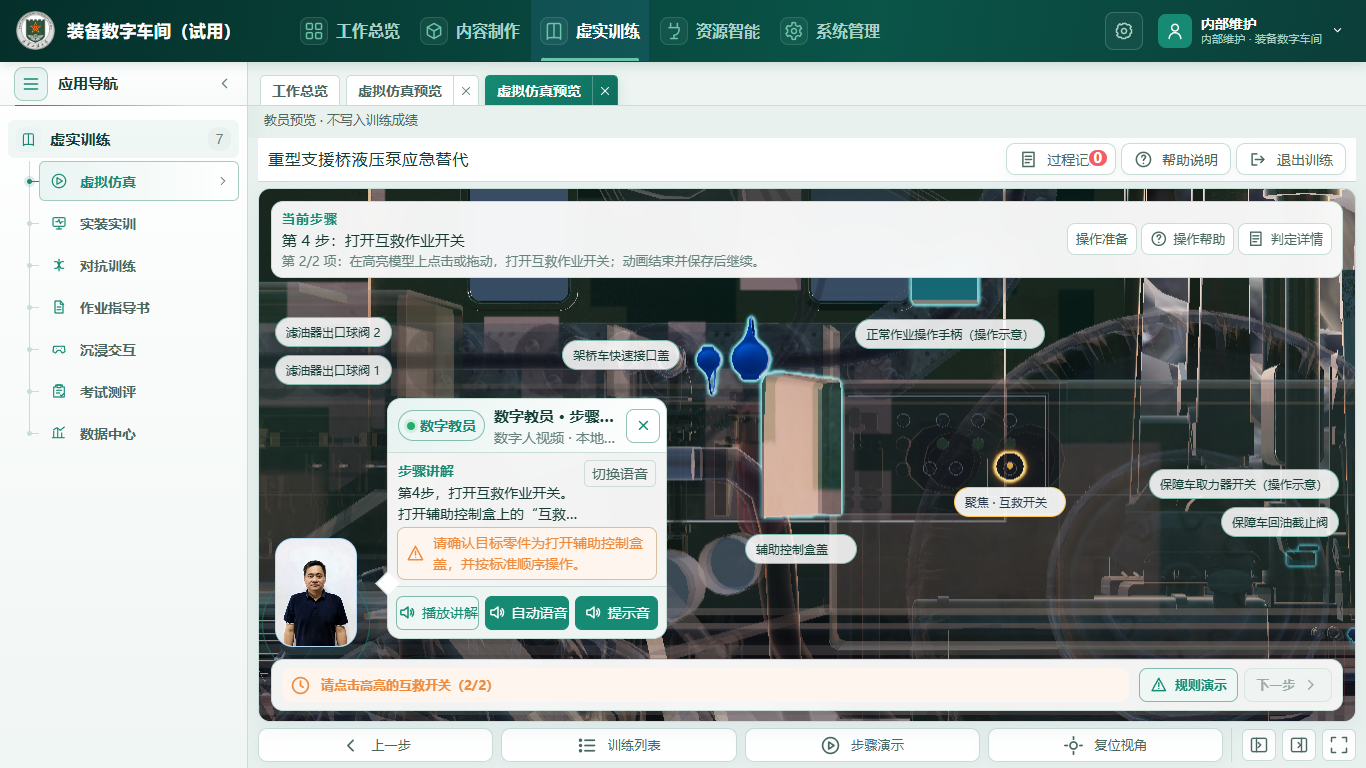The height and width of the screenshot is (768, 1366).
Task: Toggle the 提示音 sound button
Action: 617,613
